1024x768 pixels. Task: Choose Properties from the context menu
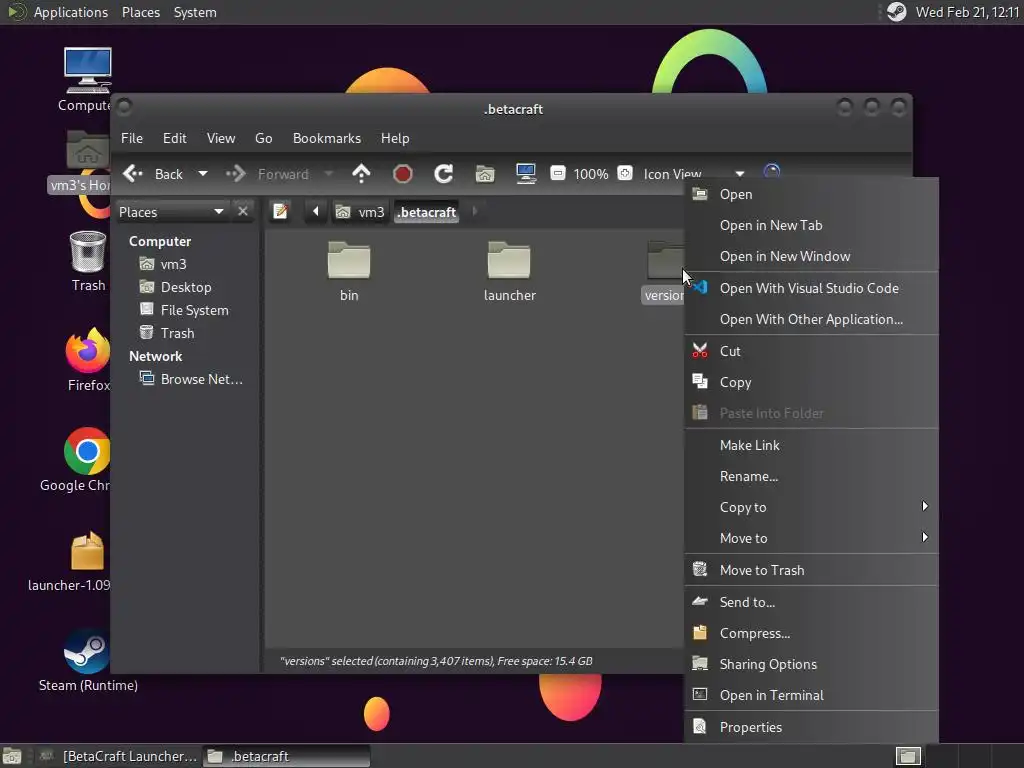tap(811, 727)
